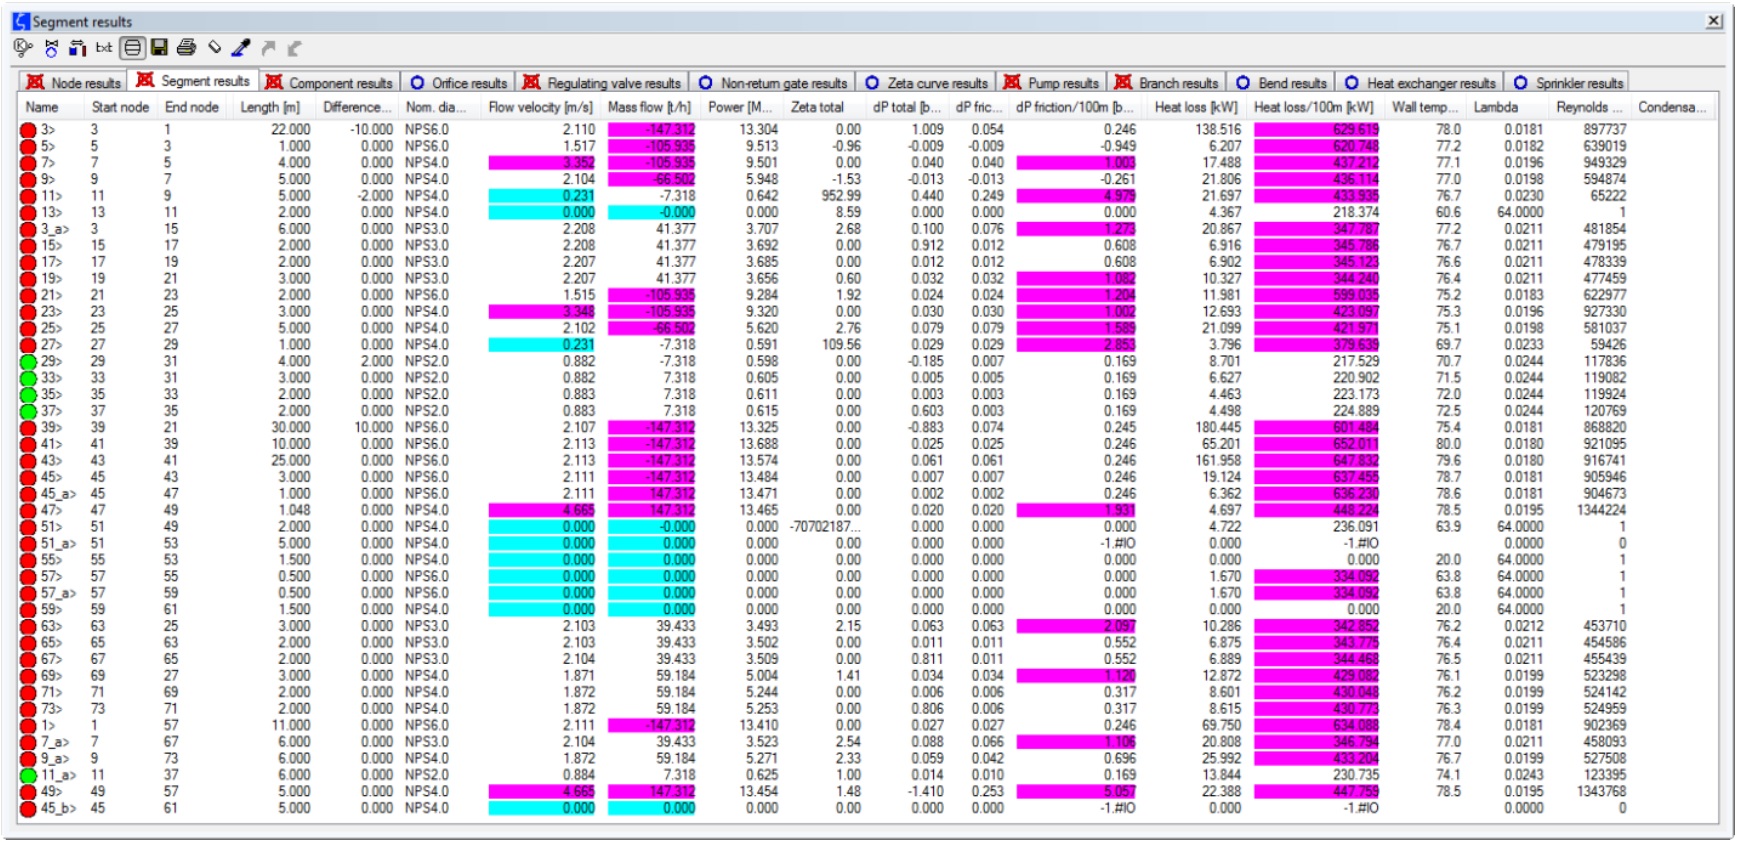Click the dP friction cell 5.057 in row 49>
The width and height of the screenshot is (1737, 842).
(x=1076, y=791)
